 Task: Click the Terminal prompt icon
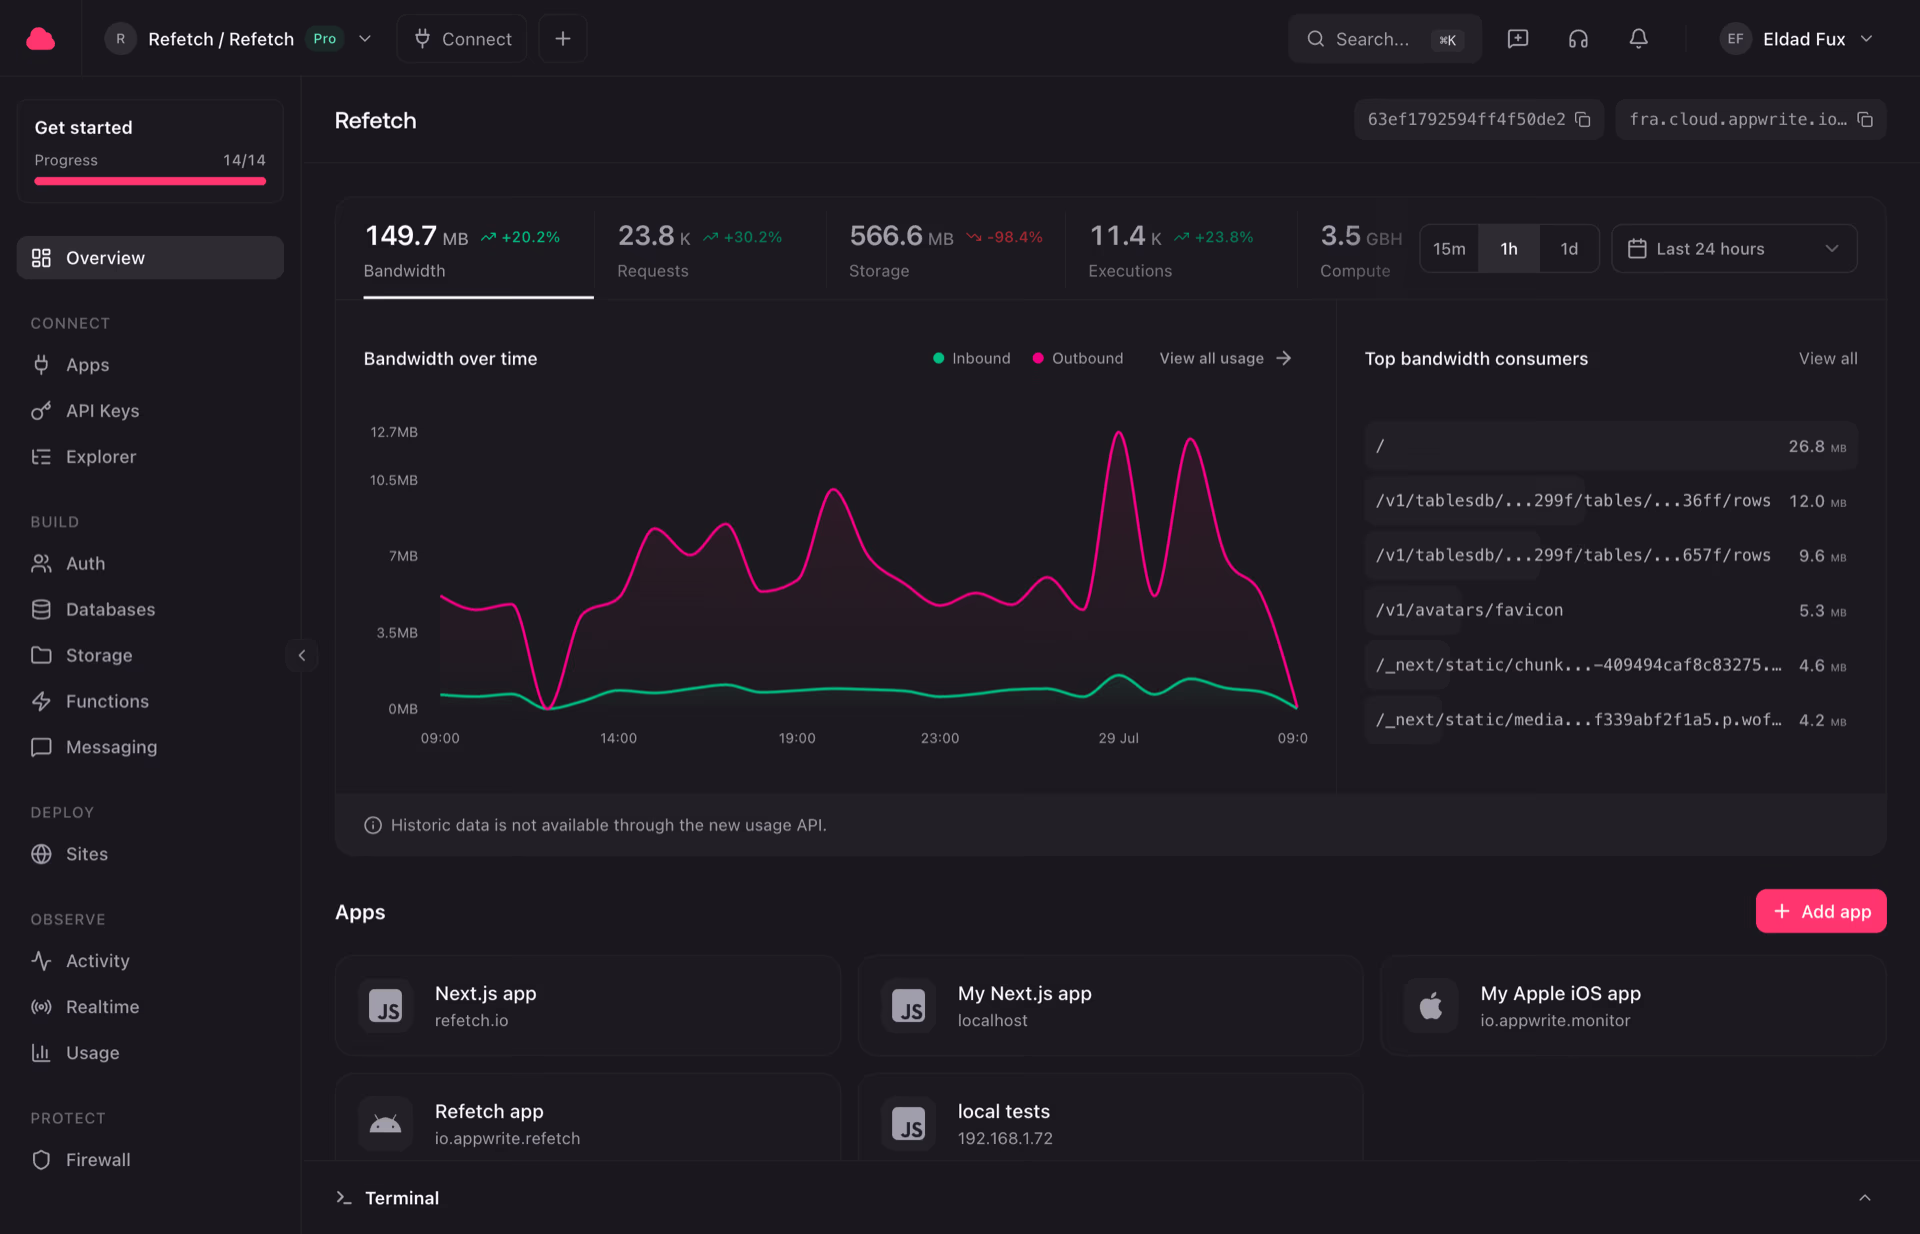click(x=344, y=1197)
